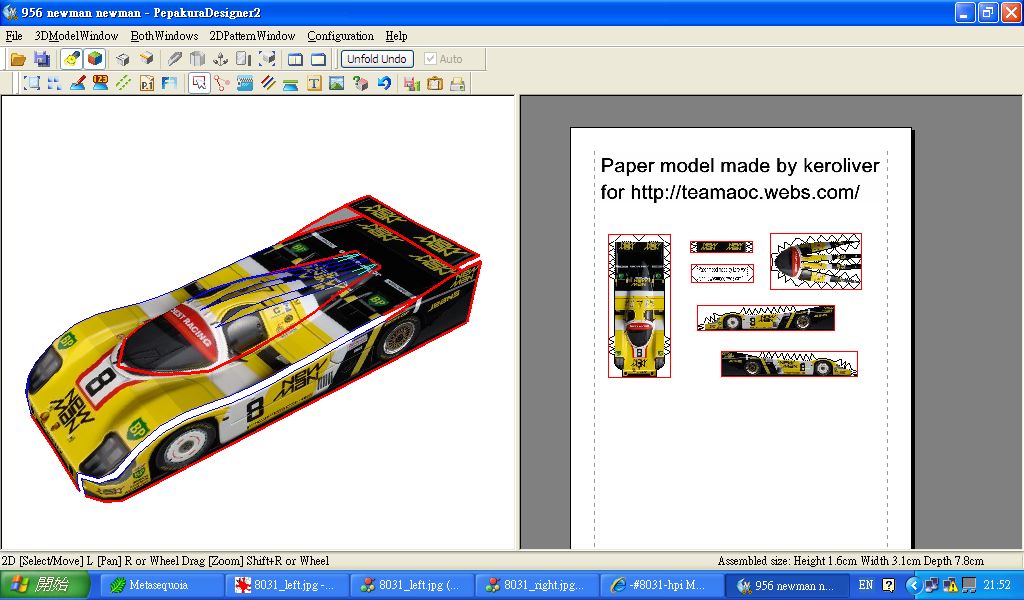The width and height of the screenshot is (1024, 600).
Task: Click the clipboard copy icon
Action: (434, 83)
